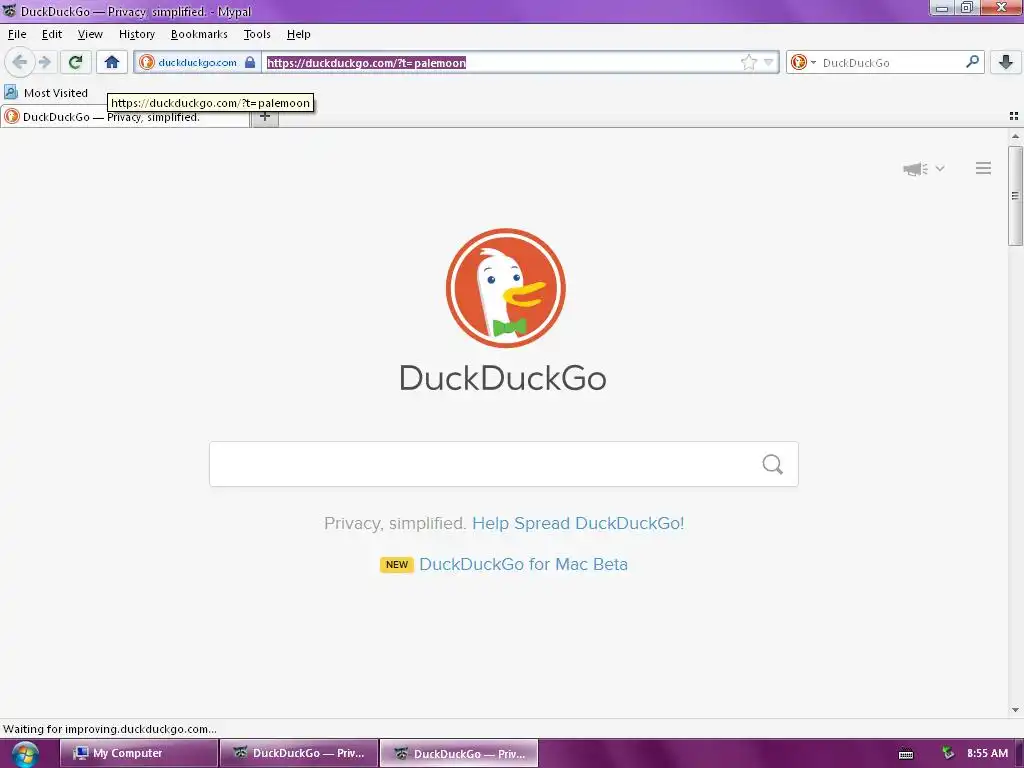
Task: Switch to My Computer taskbar button
Action: point(138,753)
